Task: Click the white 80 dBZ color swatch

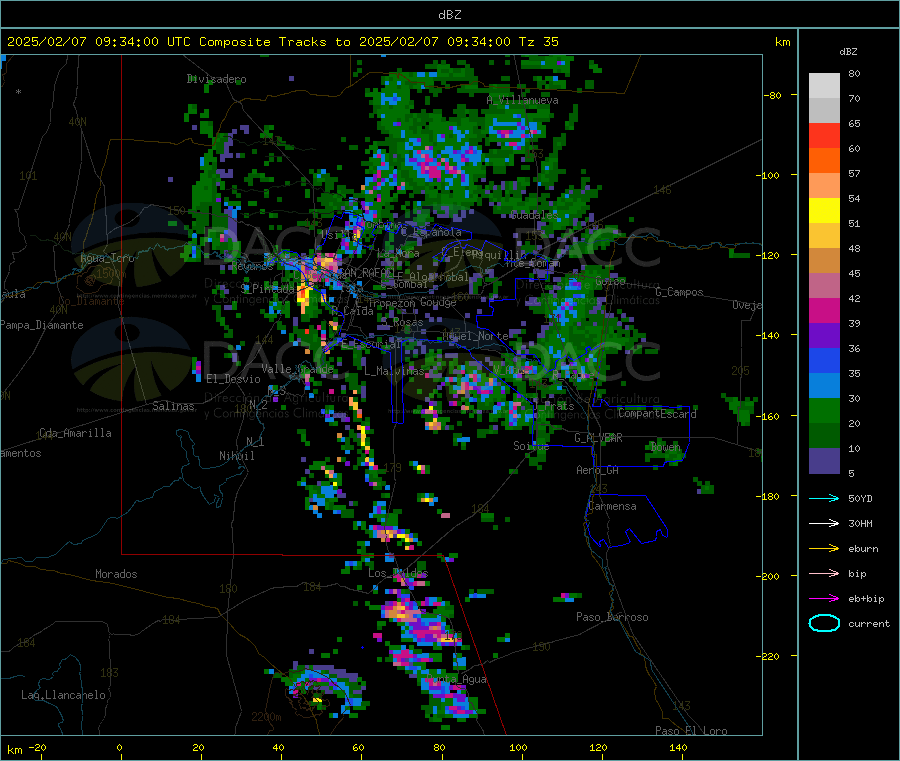Action: click(x=824, y=86)
